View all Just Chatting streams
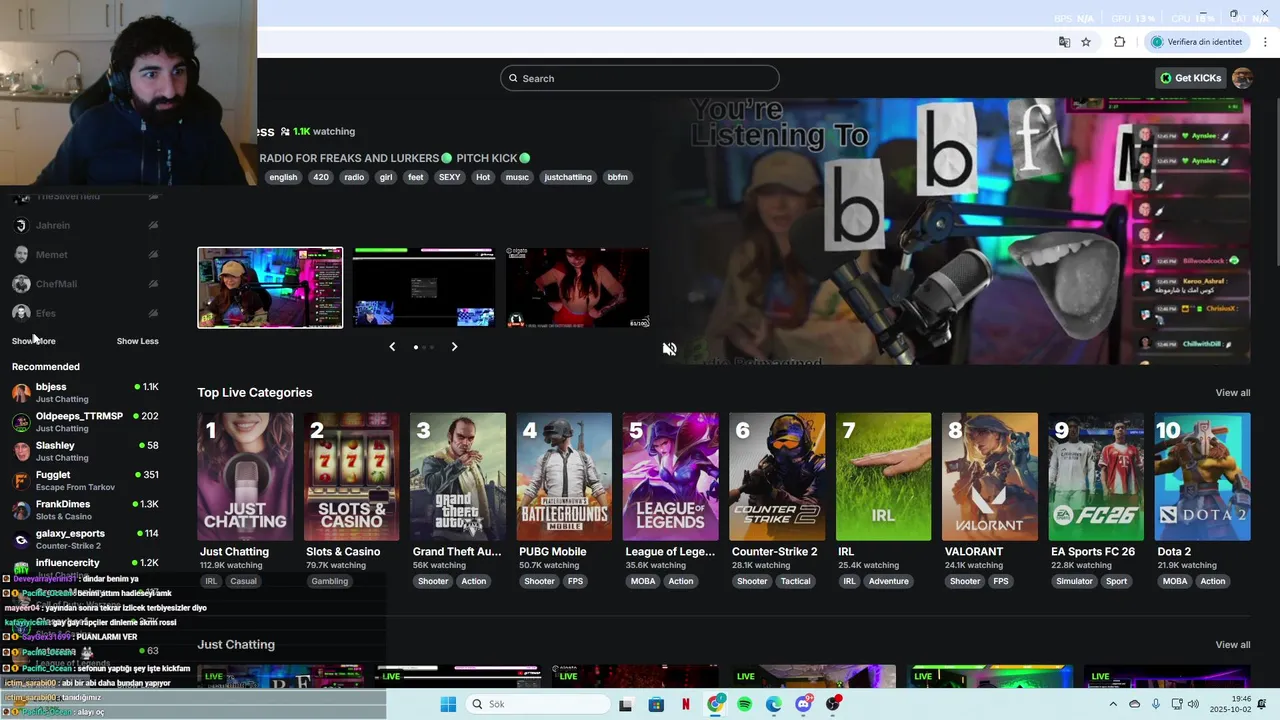This screenshot has height=720, width=1280. (x=1232, y=645)
